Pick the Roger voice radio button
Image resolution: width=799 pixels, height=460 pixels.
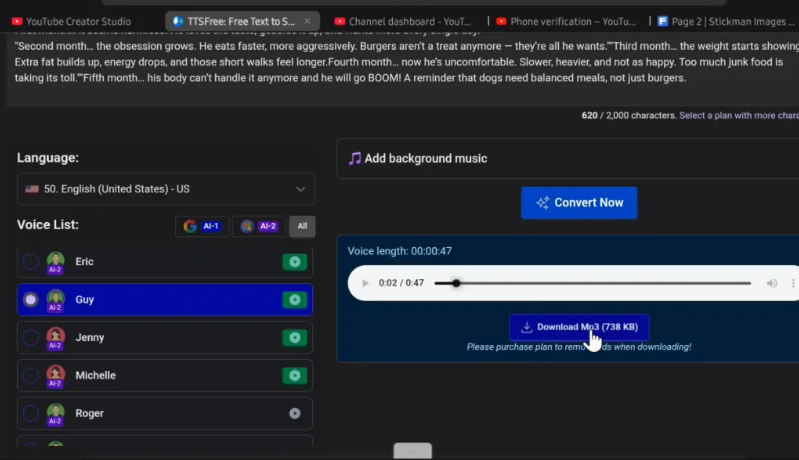click(x=31, y=413)
